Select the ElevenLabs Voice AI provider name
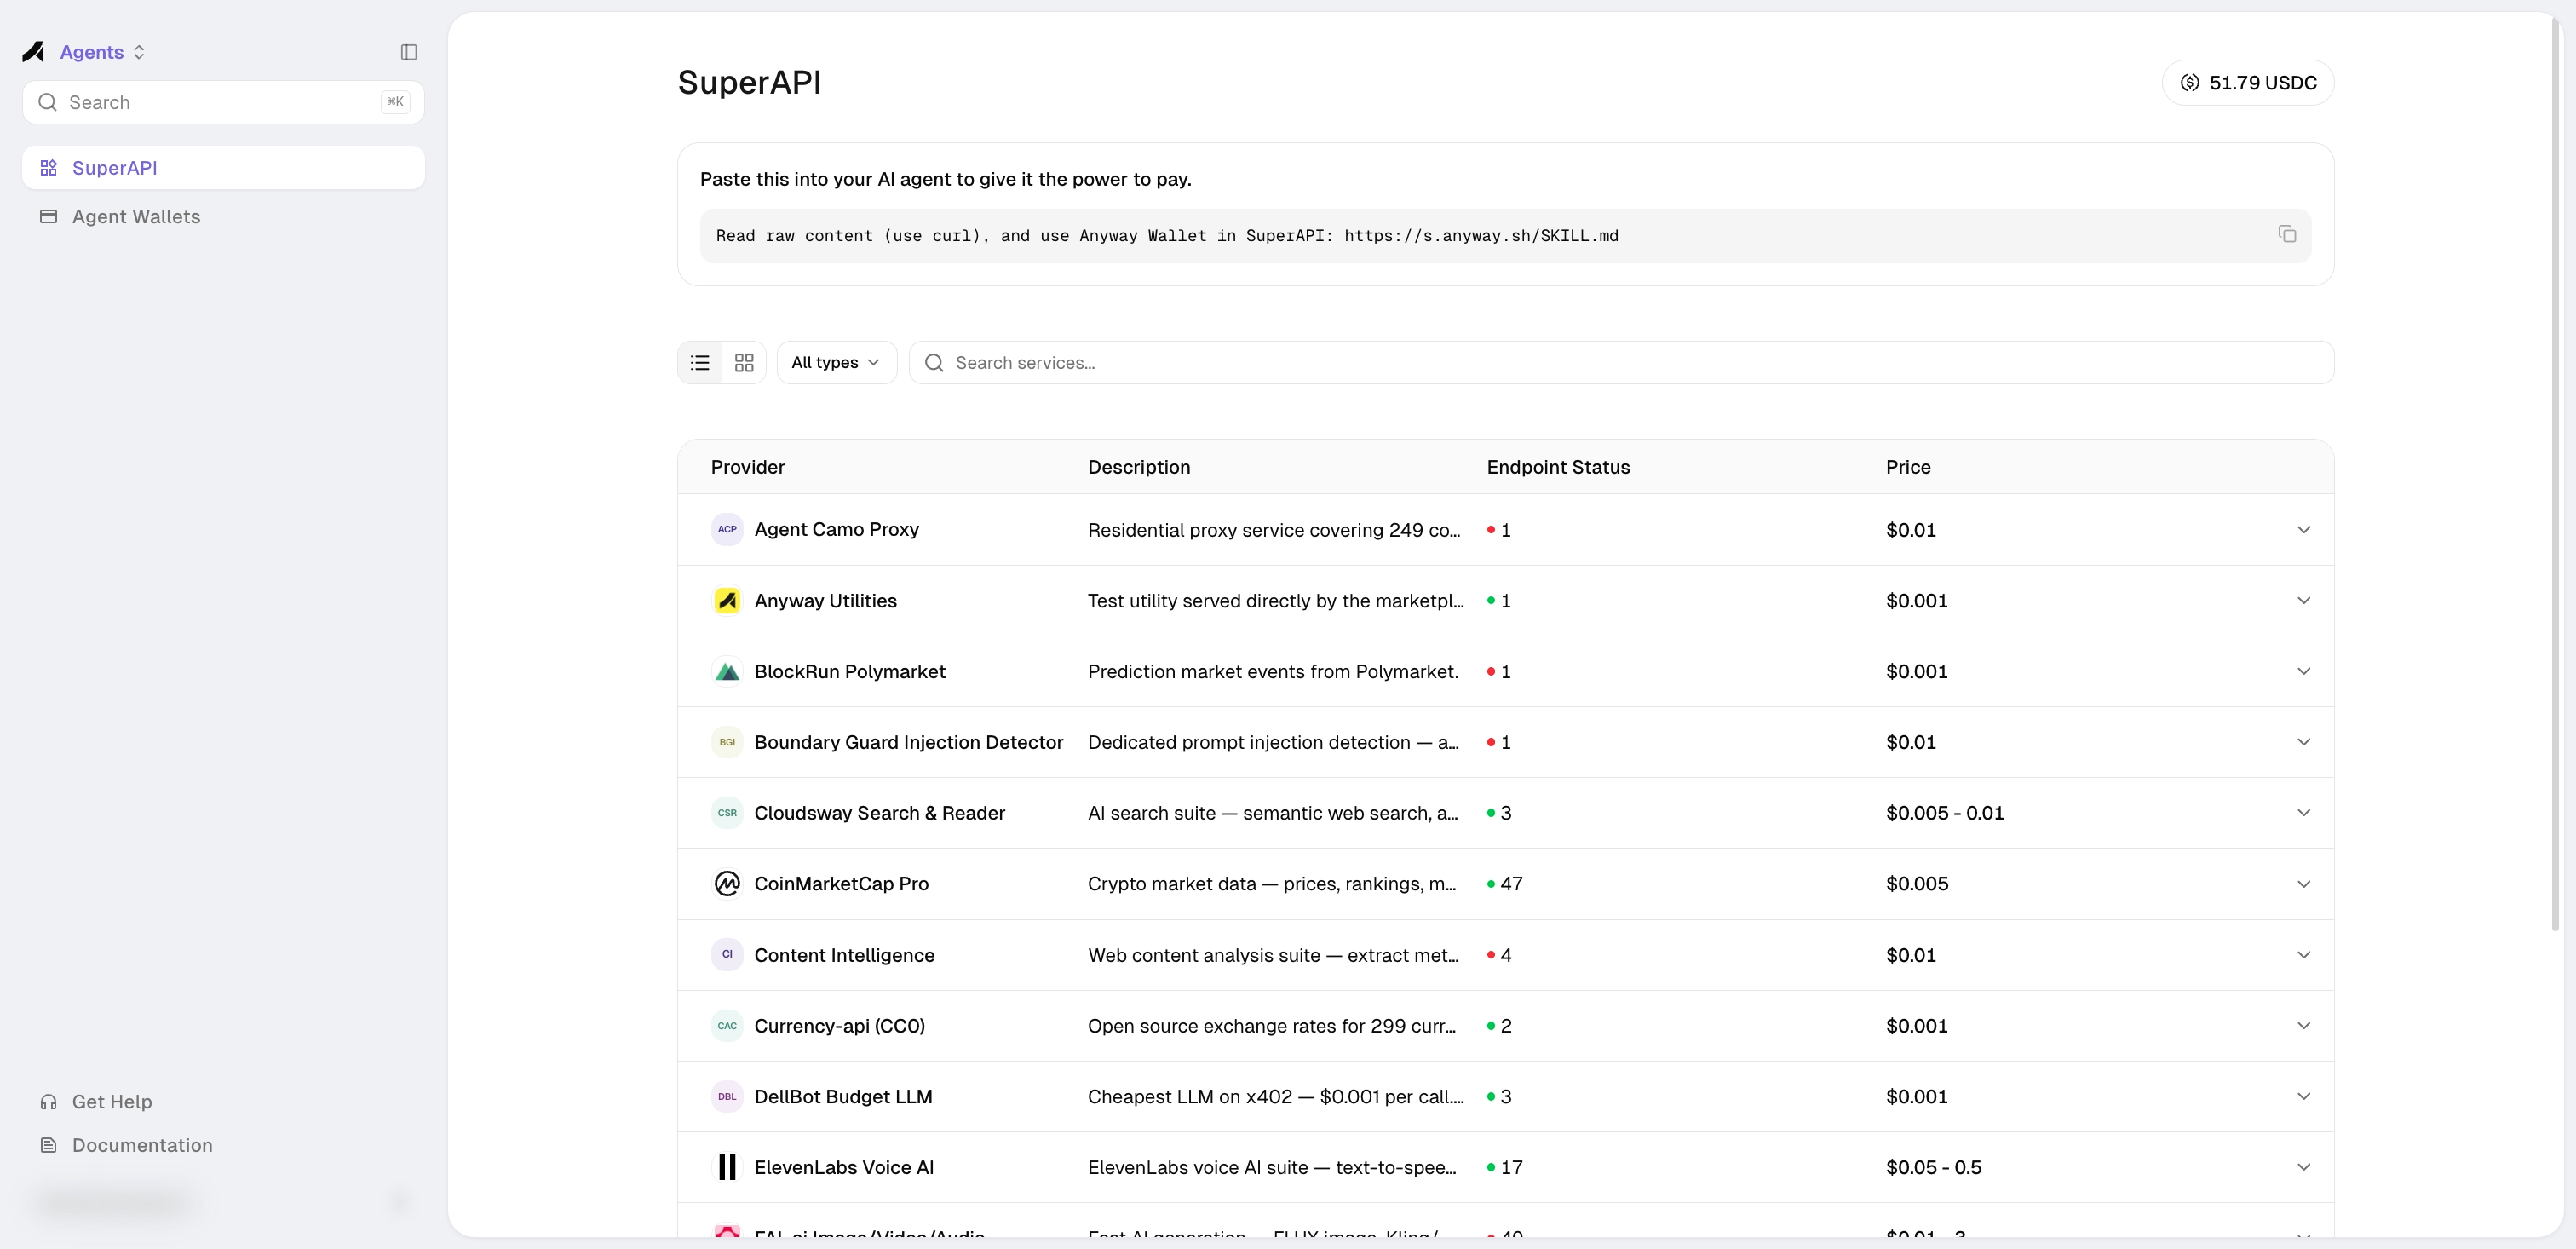This screenshot has height=1249, width=2576. 844,1167
